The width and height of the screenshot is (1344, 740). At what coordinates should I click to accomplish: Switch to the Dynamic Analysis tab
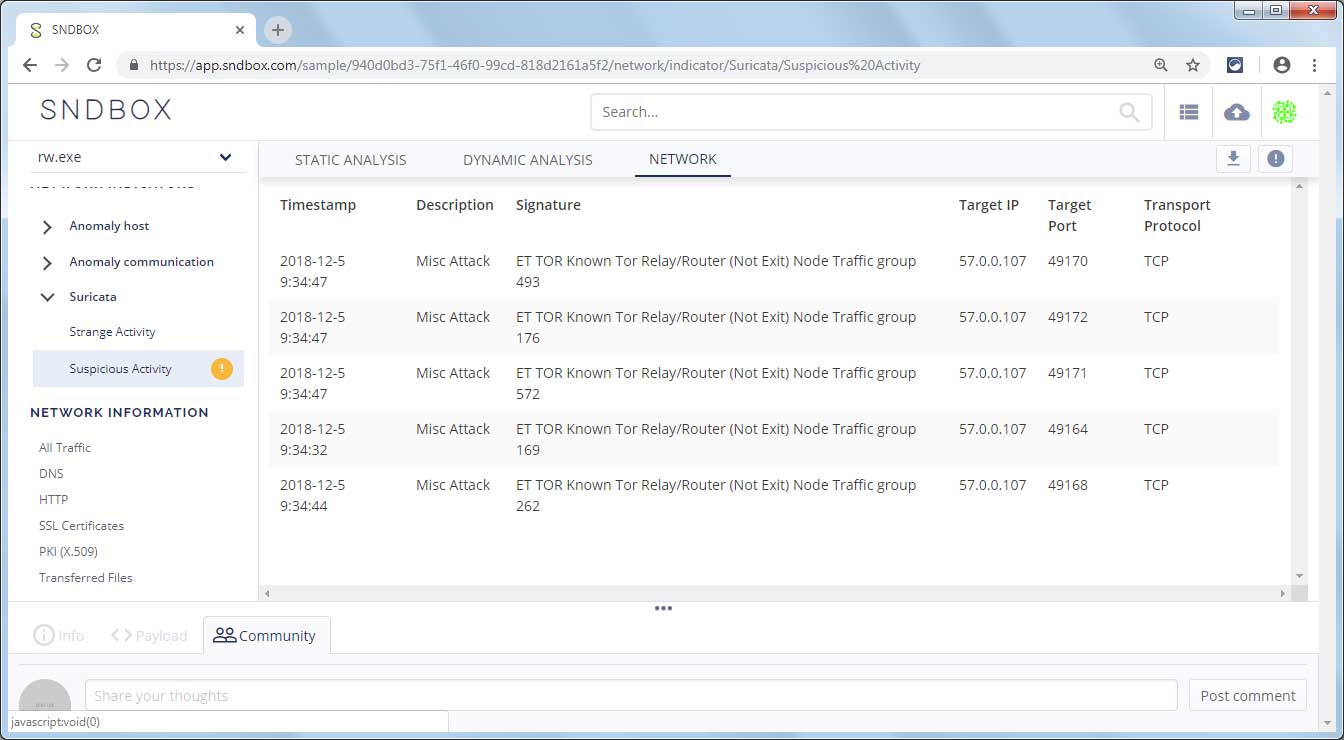coord(528,160)
